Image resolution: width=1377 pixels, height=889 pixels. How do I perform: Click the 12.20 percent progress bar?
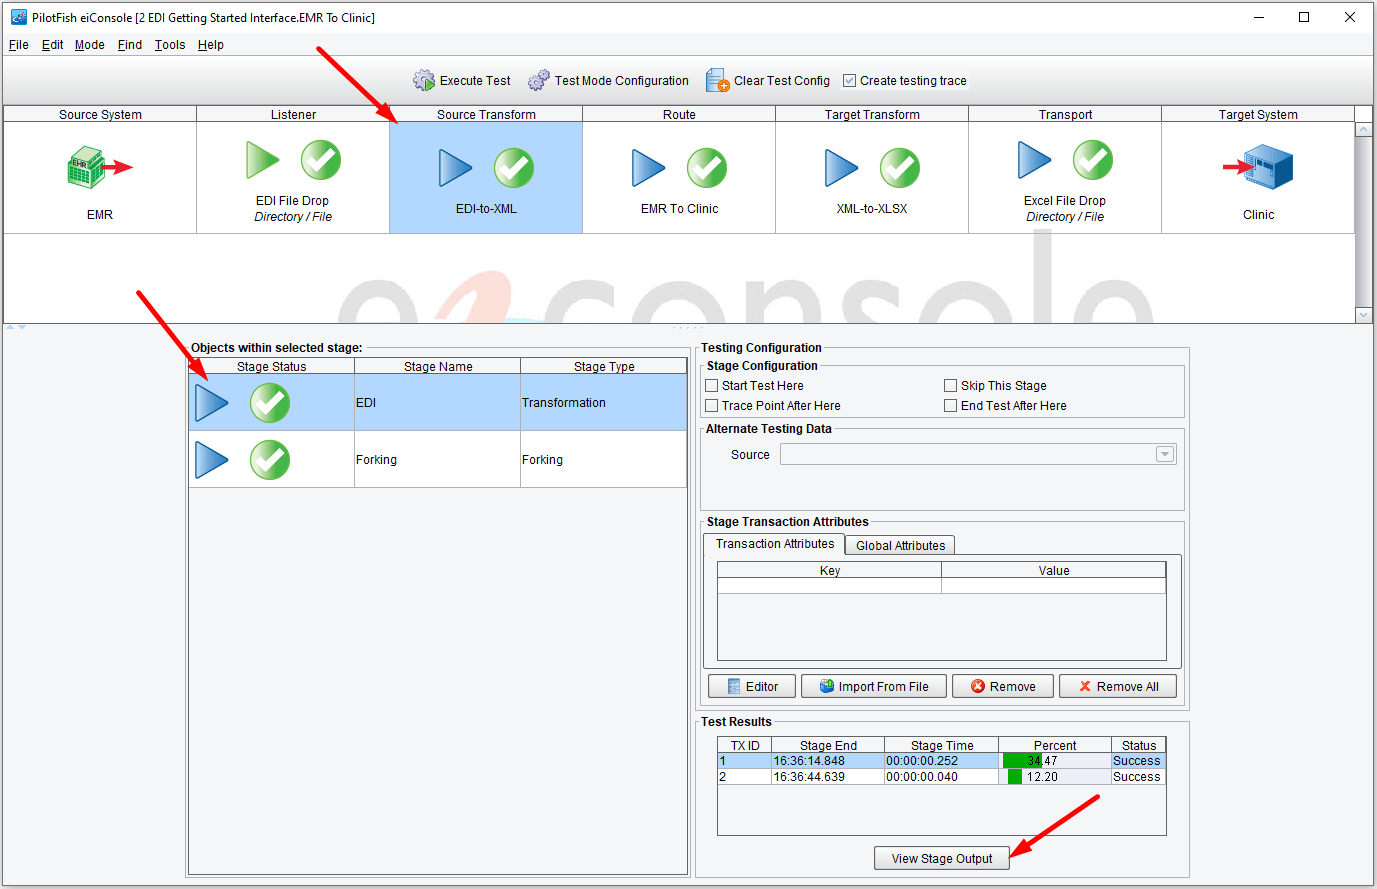[1055, 777]
